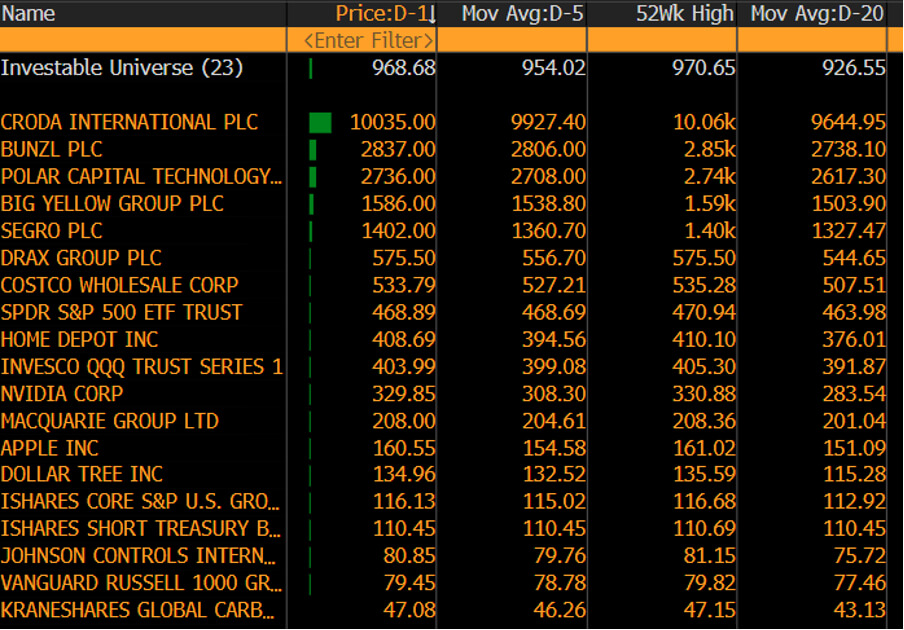This screenshot has height=630, width=904.
Task: Click Apple's price value 160.55
Action: [404, 448]
